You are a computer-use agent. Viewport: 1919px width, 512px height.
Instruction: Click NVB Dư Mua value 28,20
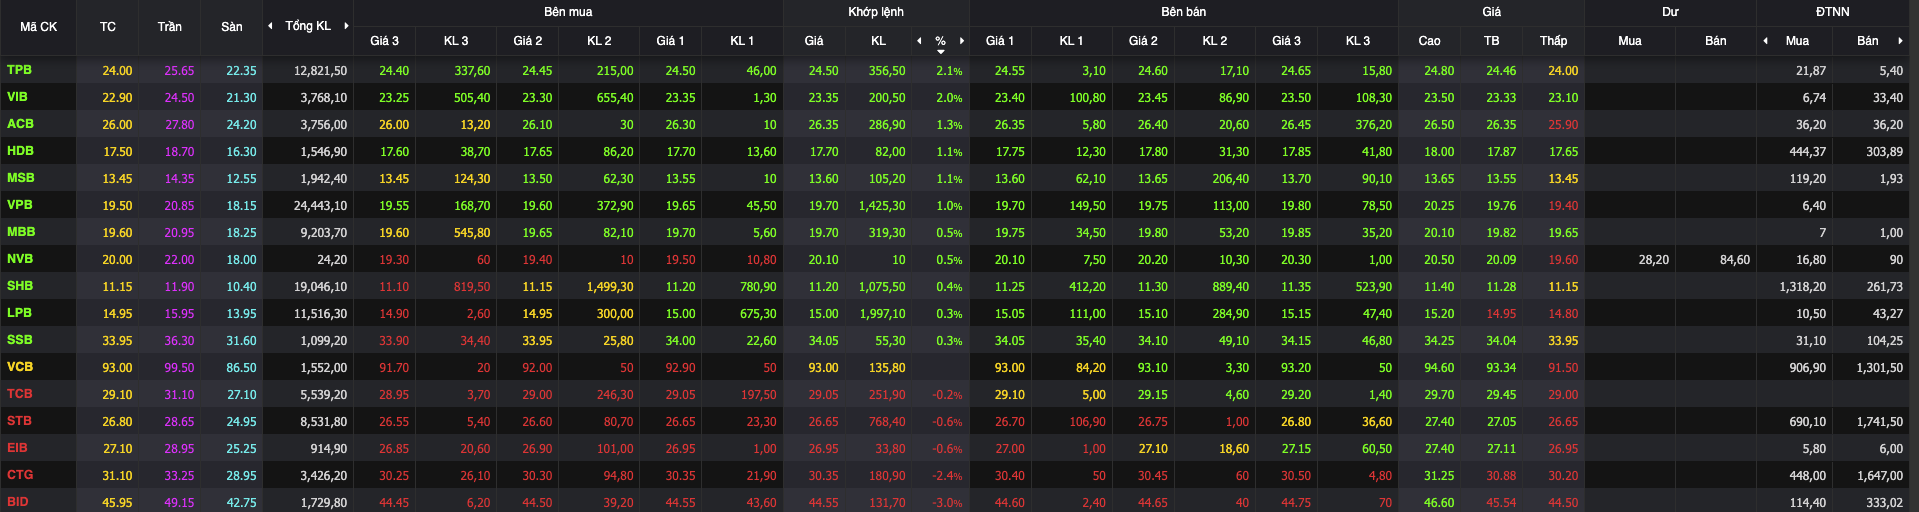[1654, 260]
